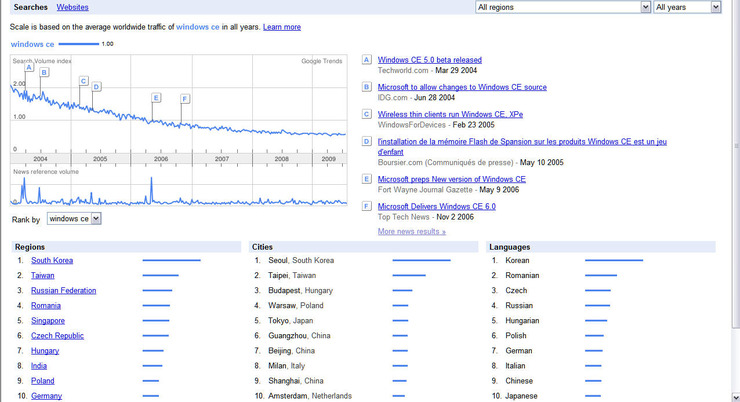Click the E icon beside Microsoft preps headline
740x402 pixels.
[367, 179]
